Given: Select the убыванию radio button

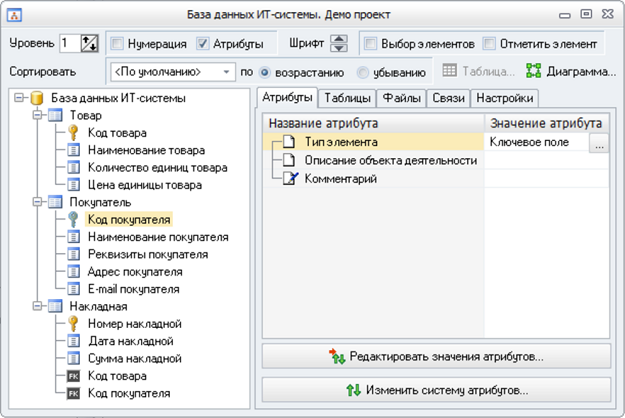Looking at the screenshot, I should (x=363, y=73).
